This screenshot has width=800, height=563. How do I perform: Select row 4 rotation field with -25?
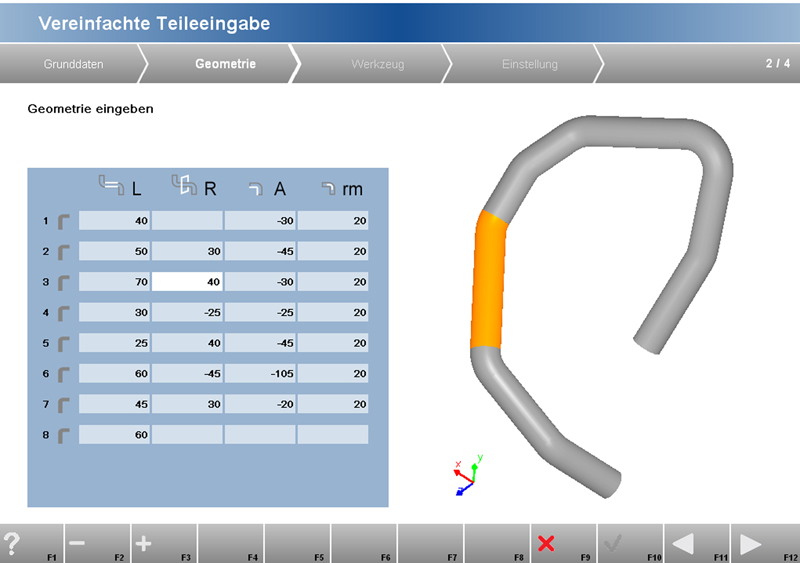click(x=187, y=312)
